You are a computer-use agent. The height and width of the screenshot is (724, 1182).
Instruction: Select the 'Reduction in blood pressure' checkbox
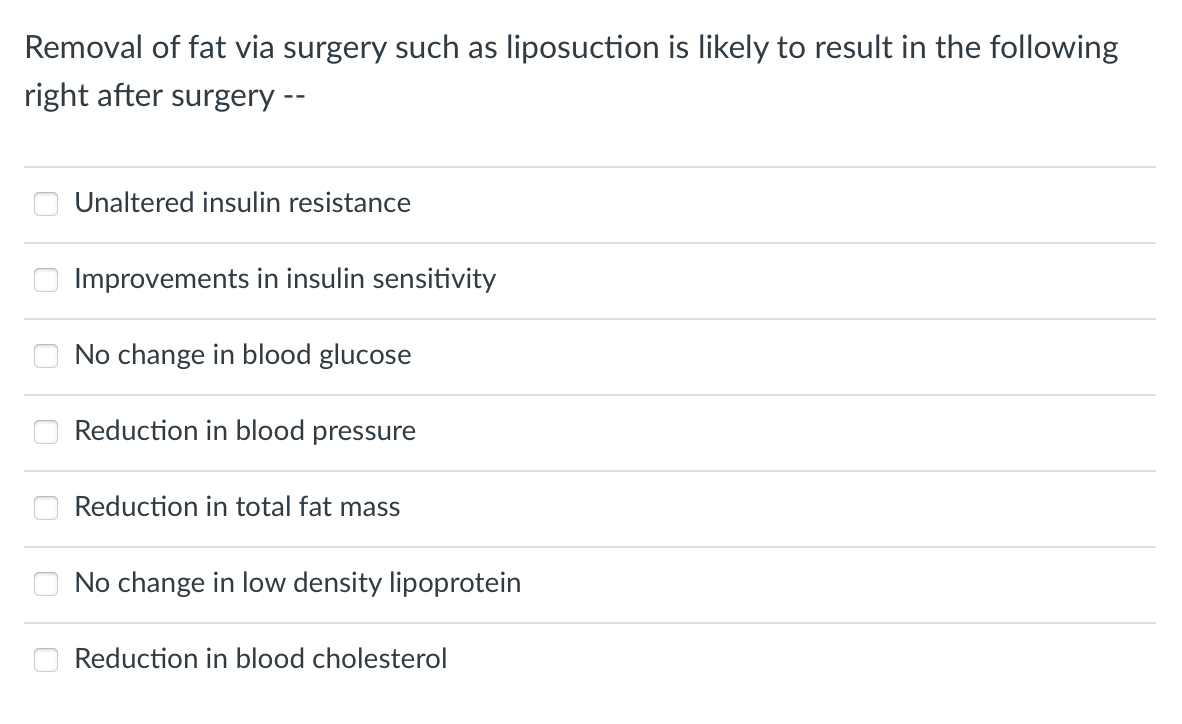(x=46, y=432)
